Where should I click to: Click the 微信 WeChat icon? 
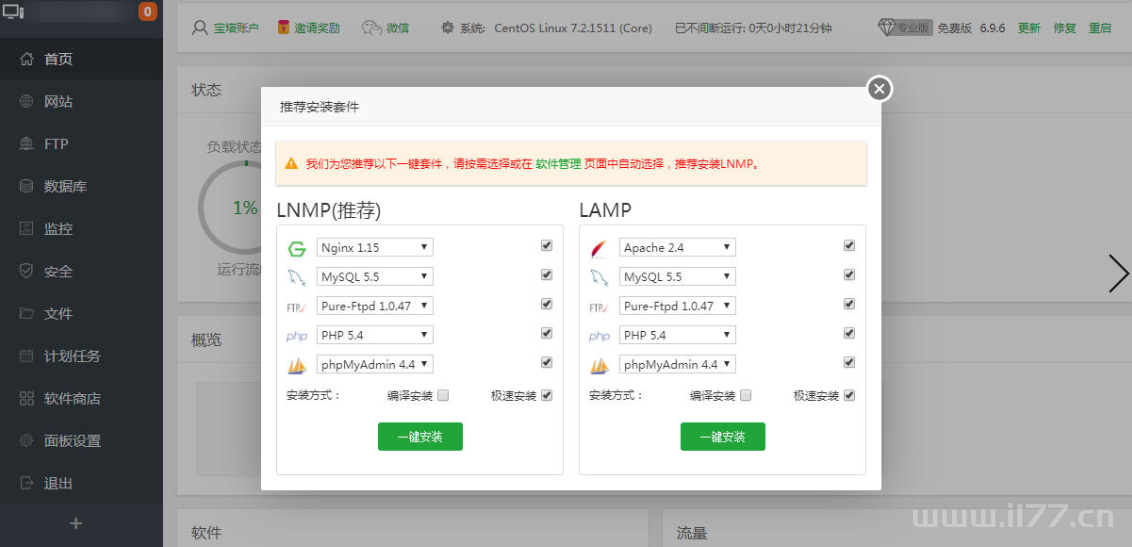coord(371,27)
